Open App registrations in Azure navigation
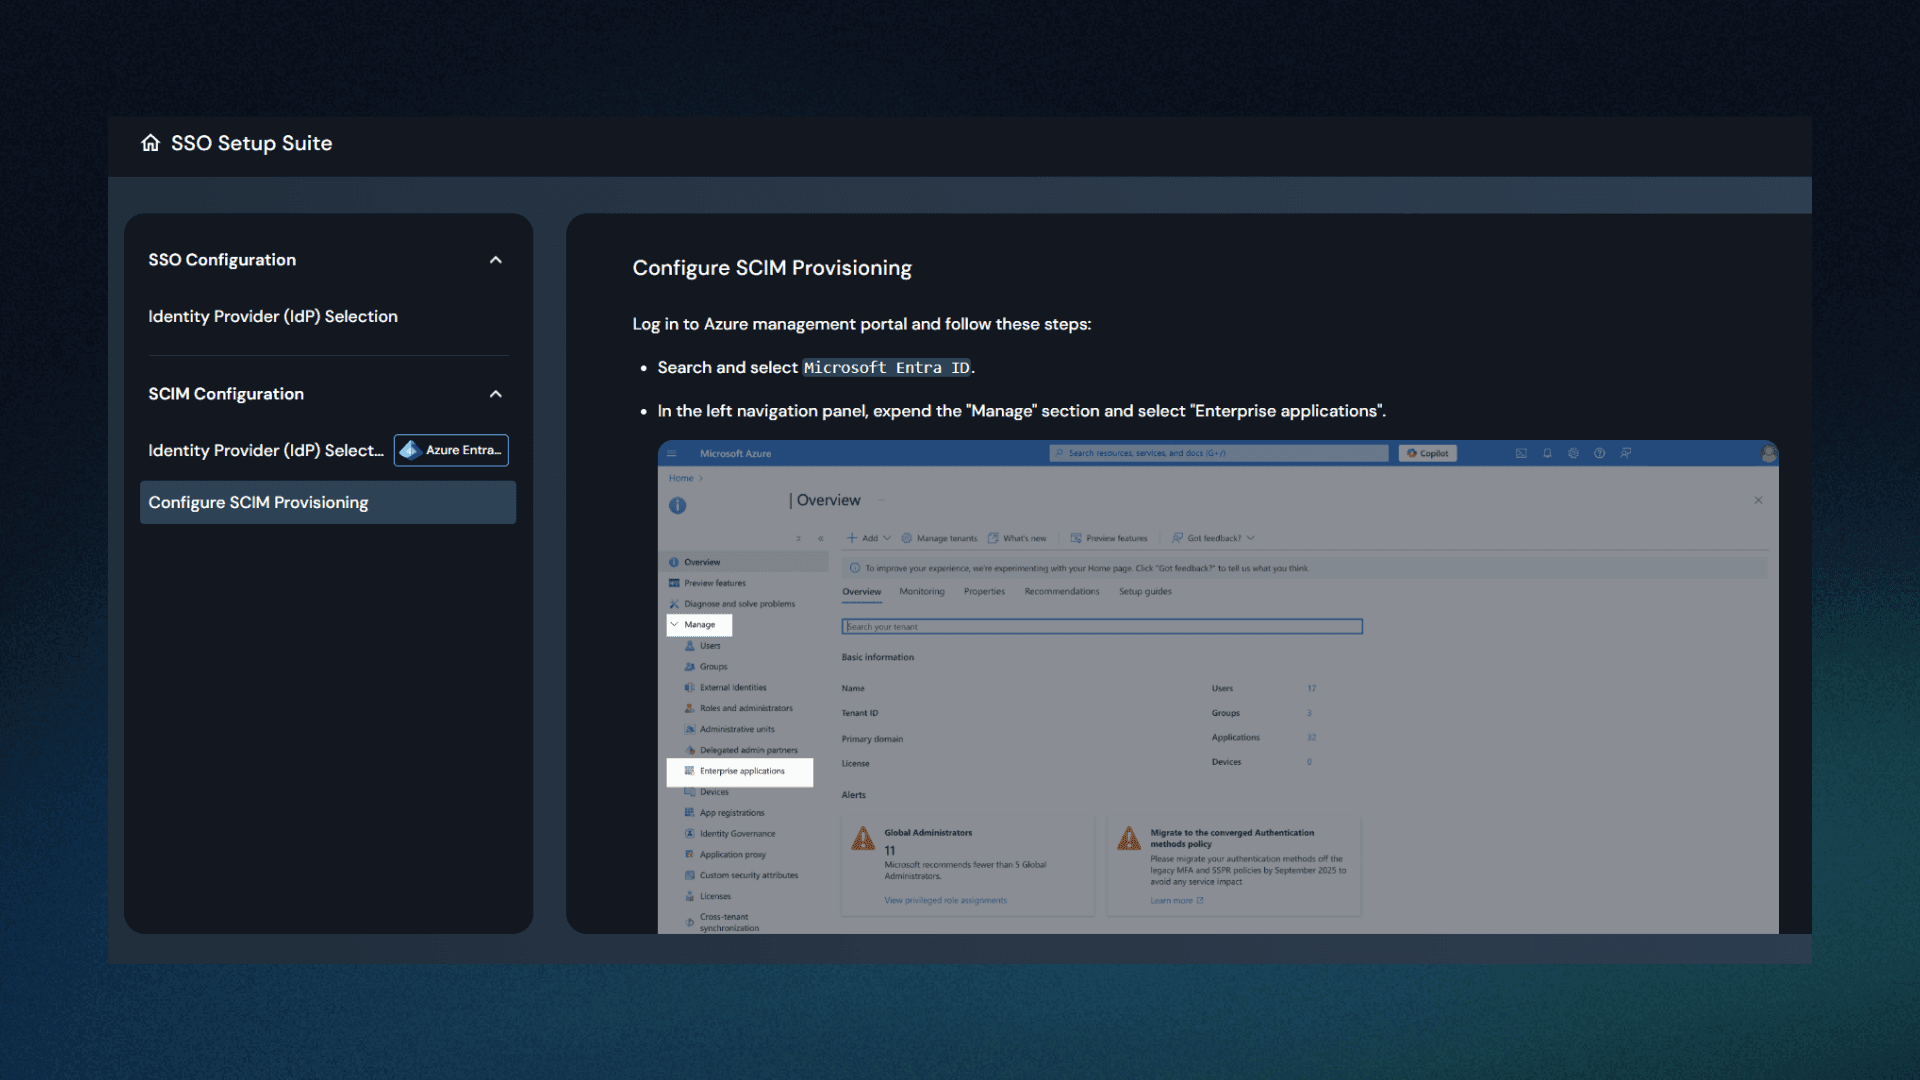The image size is (1920, 1080). click(731, 812)
